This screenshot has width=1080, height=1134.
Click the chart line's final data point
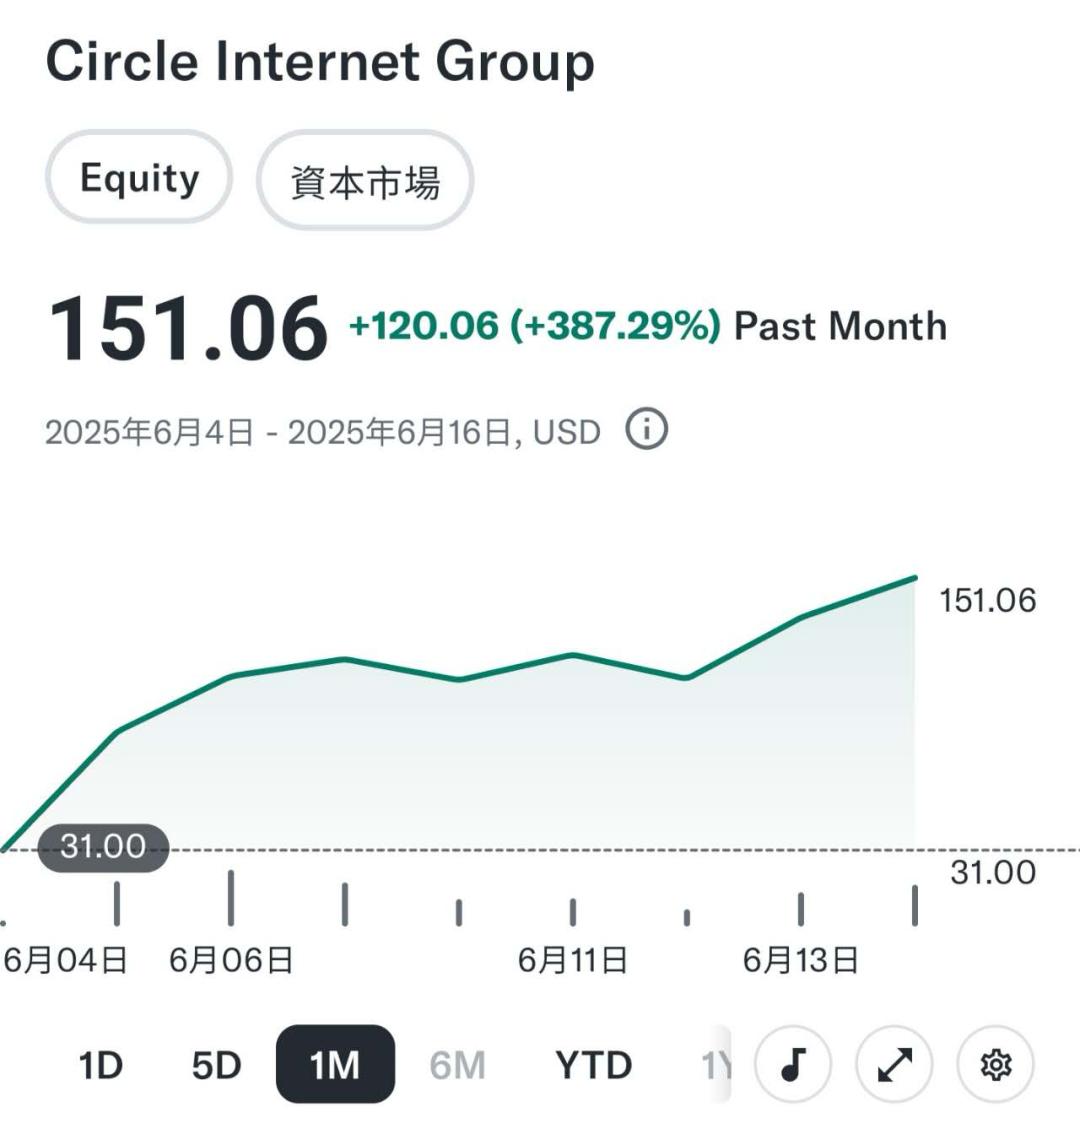915,578
